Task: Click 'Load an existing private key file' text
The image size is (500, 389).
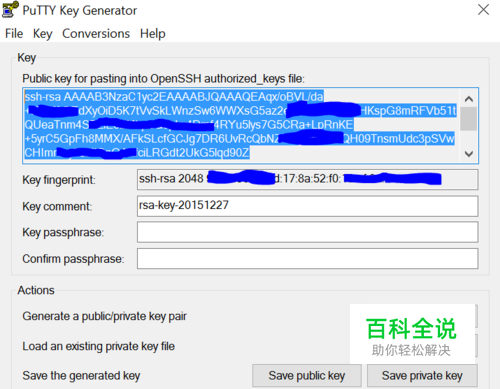Action: coord(98,346)
